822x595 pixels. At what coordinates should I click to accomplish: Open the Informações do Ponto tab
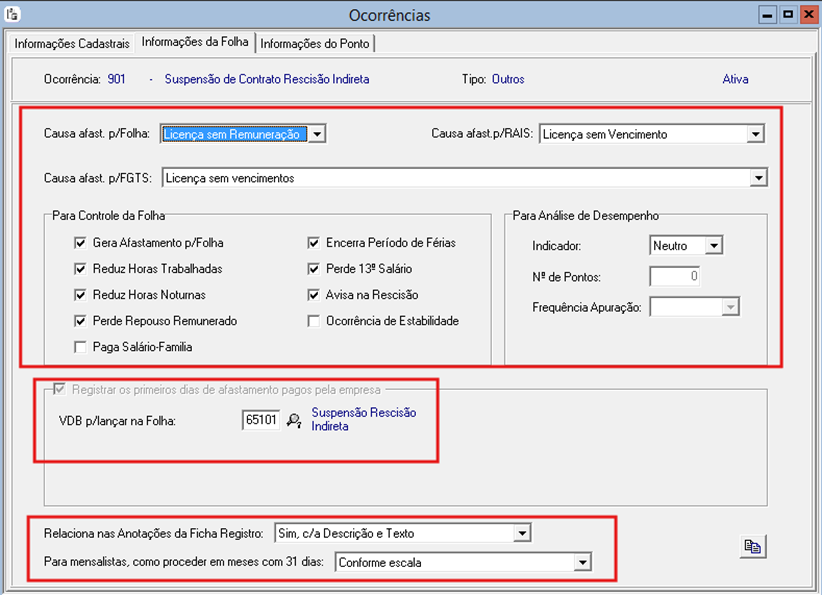tap(315, 44)
